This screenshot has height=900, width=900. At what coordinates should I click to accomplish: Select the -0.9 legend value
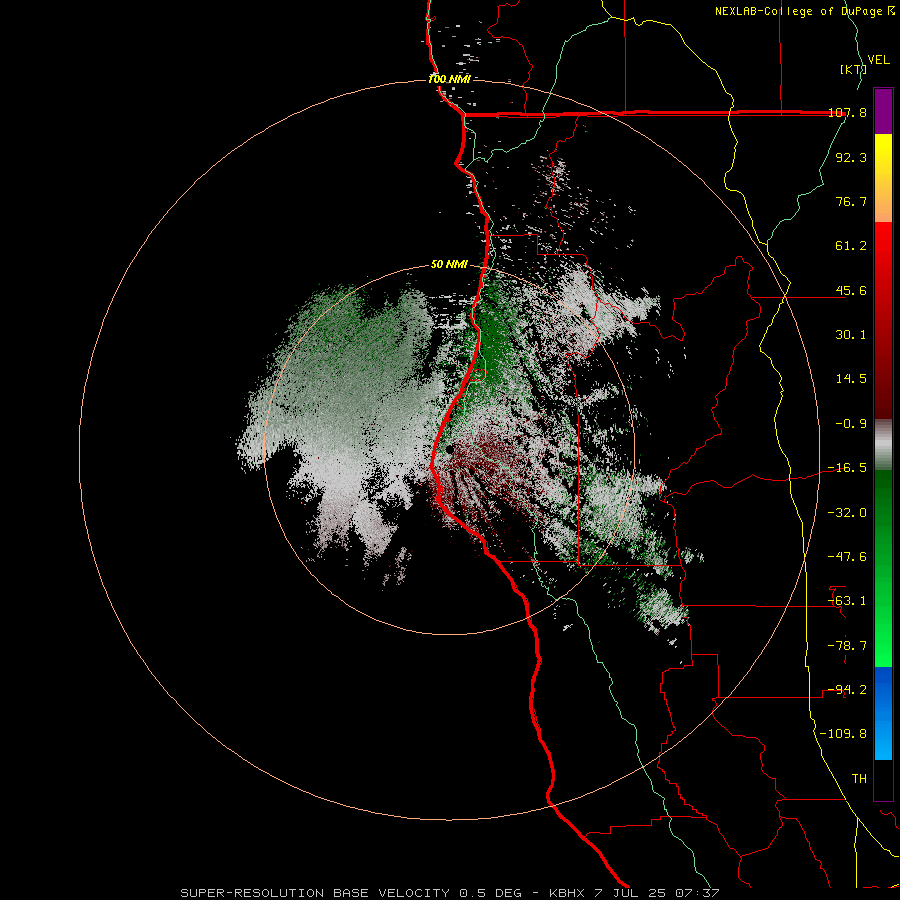(851, 424)
